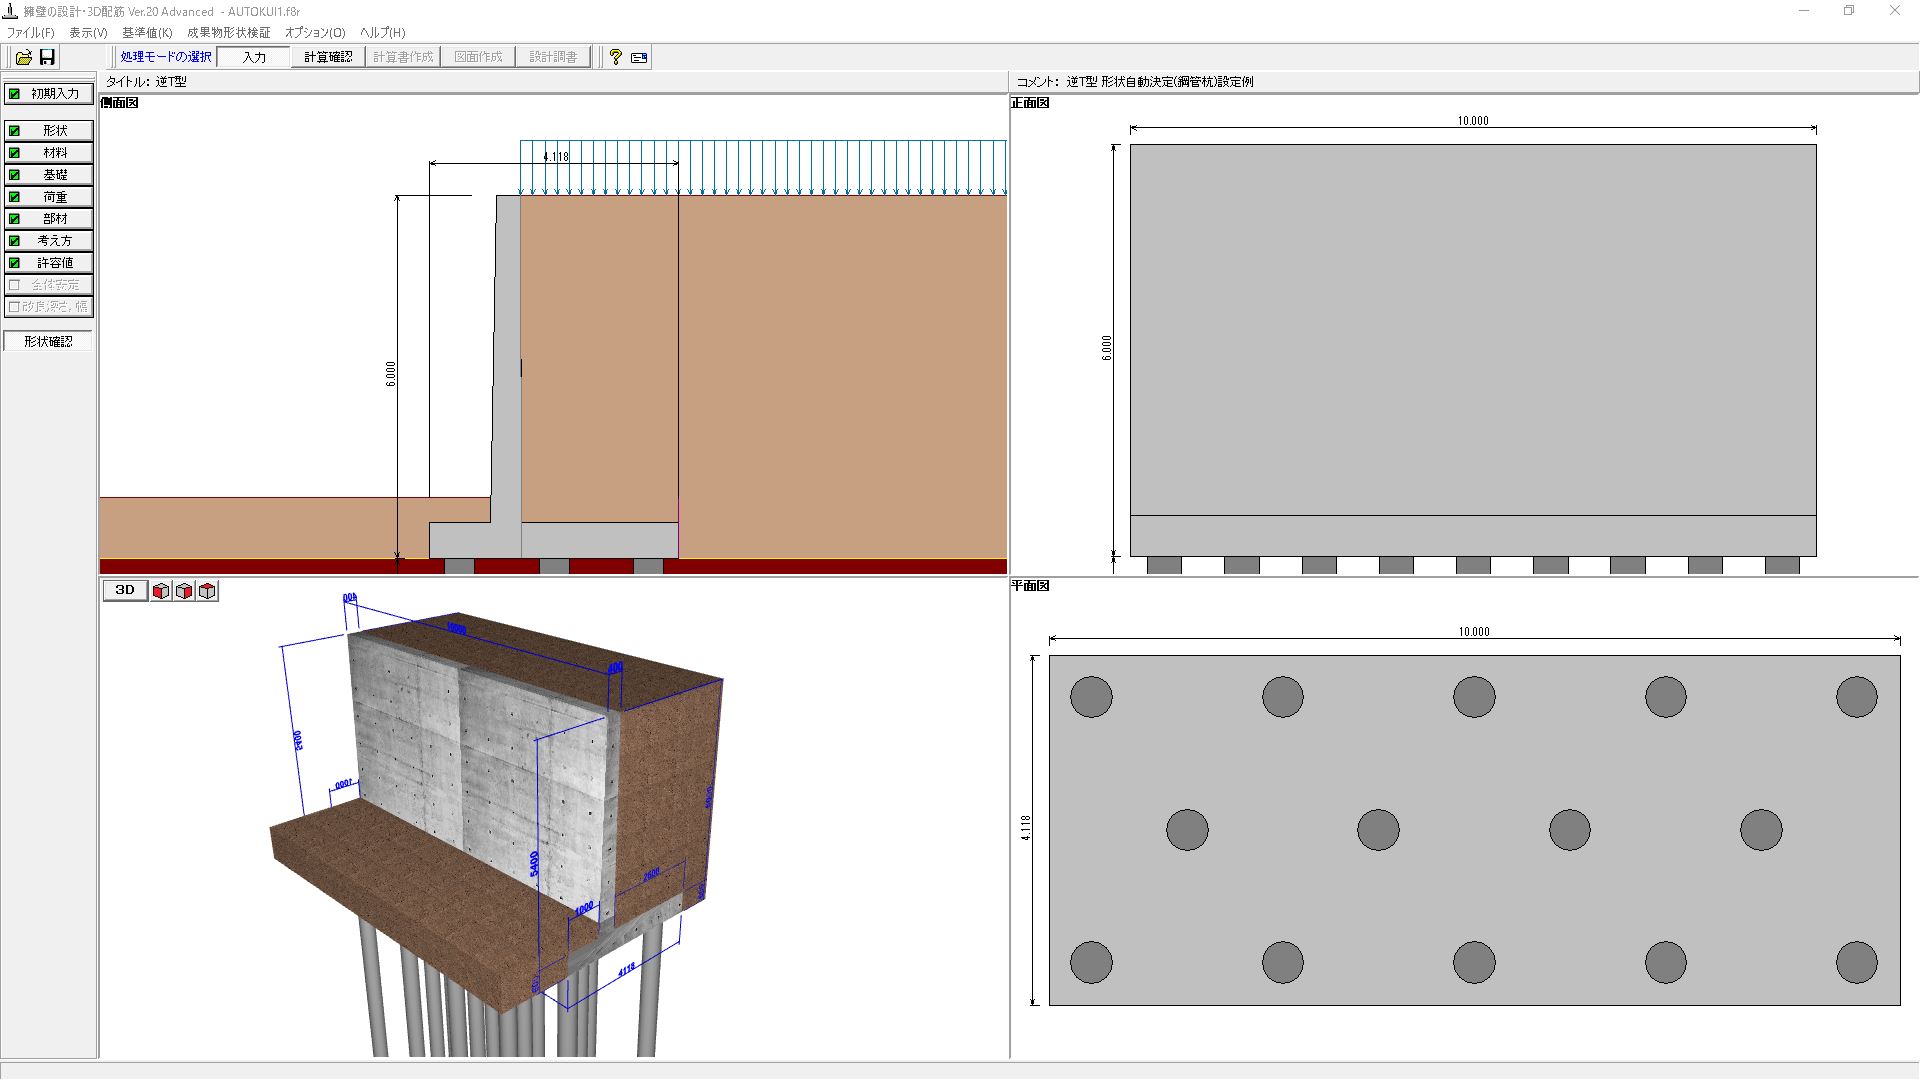1920x1080 pixels.
Task: Click the 10.000 dimension in the front view
Action: coord(1473,121)
